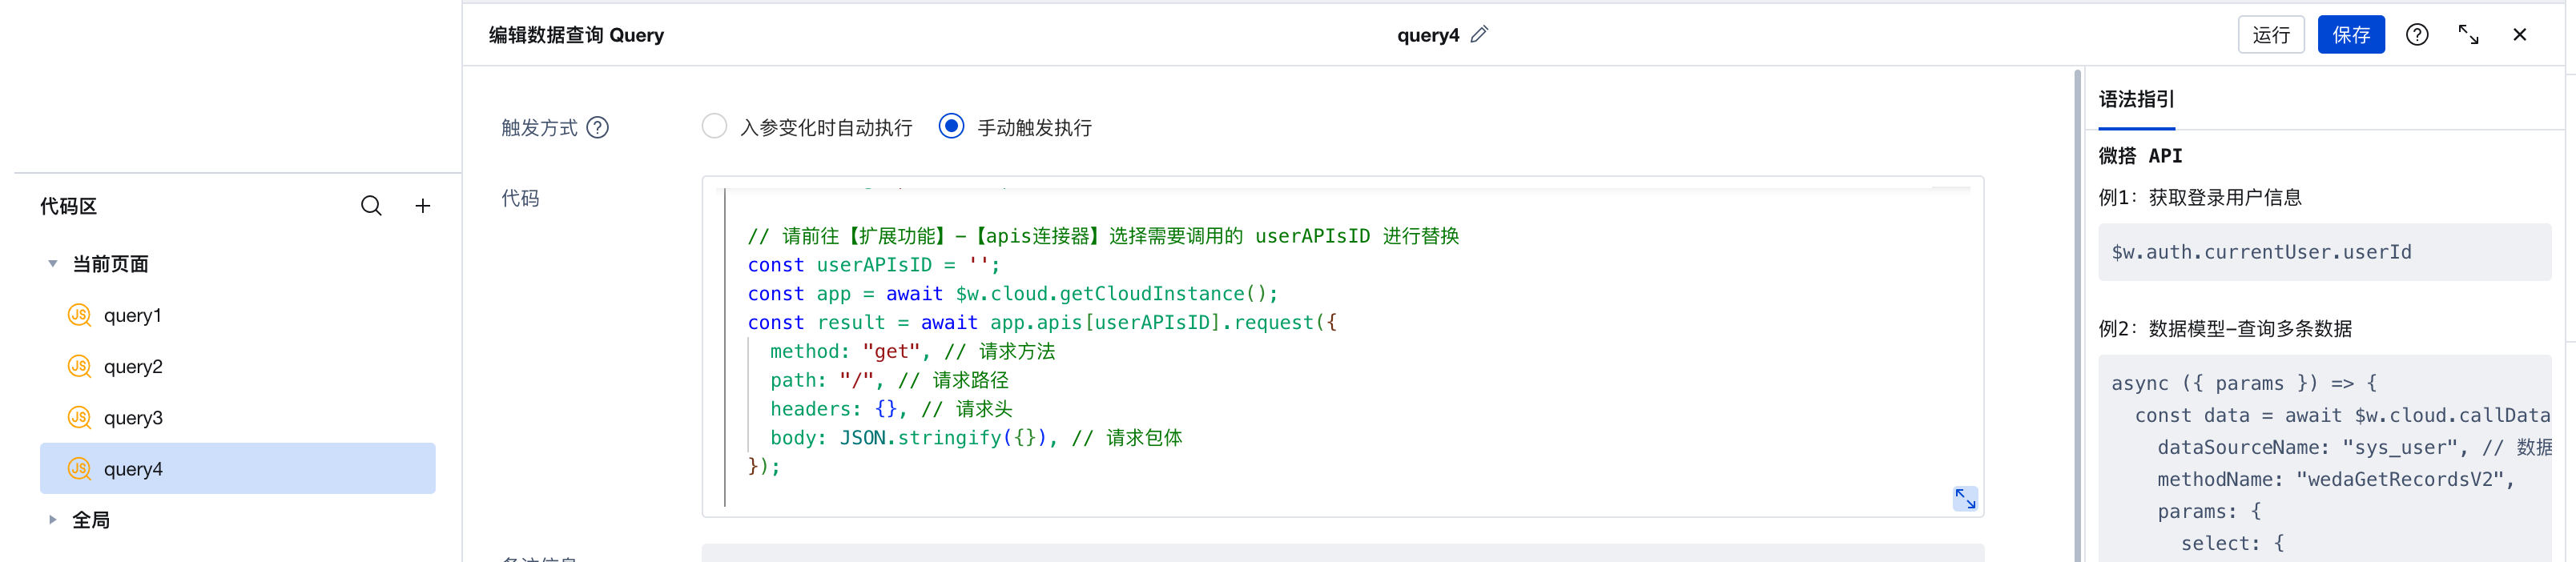2576x562 pixels.
Task: Open the help question mark icon in header
Action: tap(2417, 35)
